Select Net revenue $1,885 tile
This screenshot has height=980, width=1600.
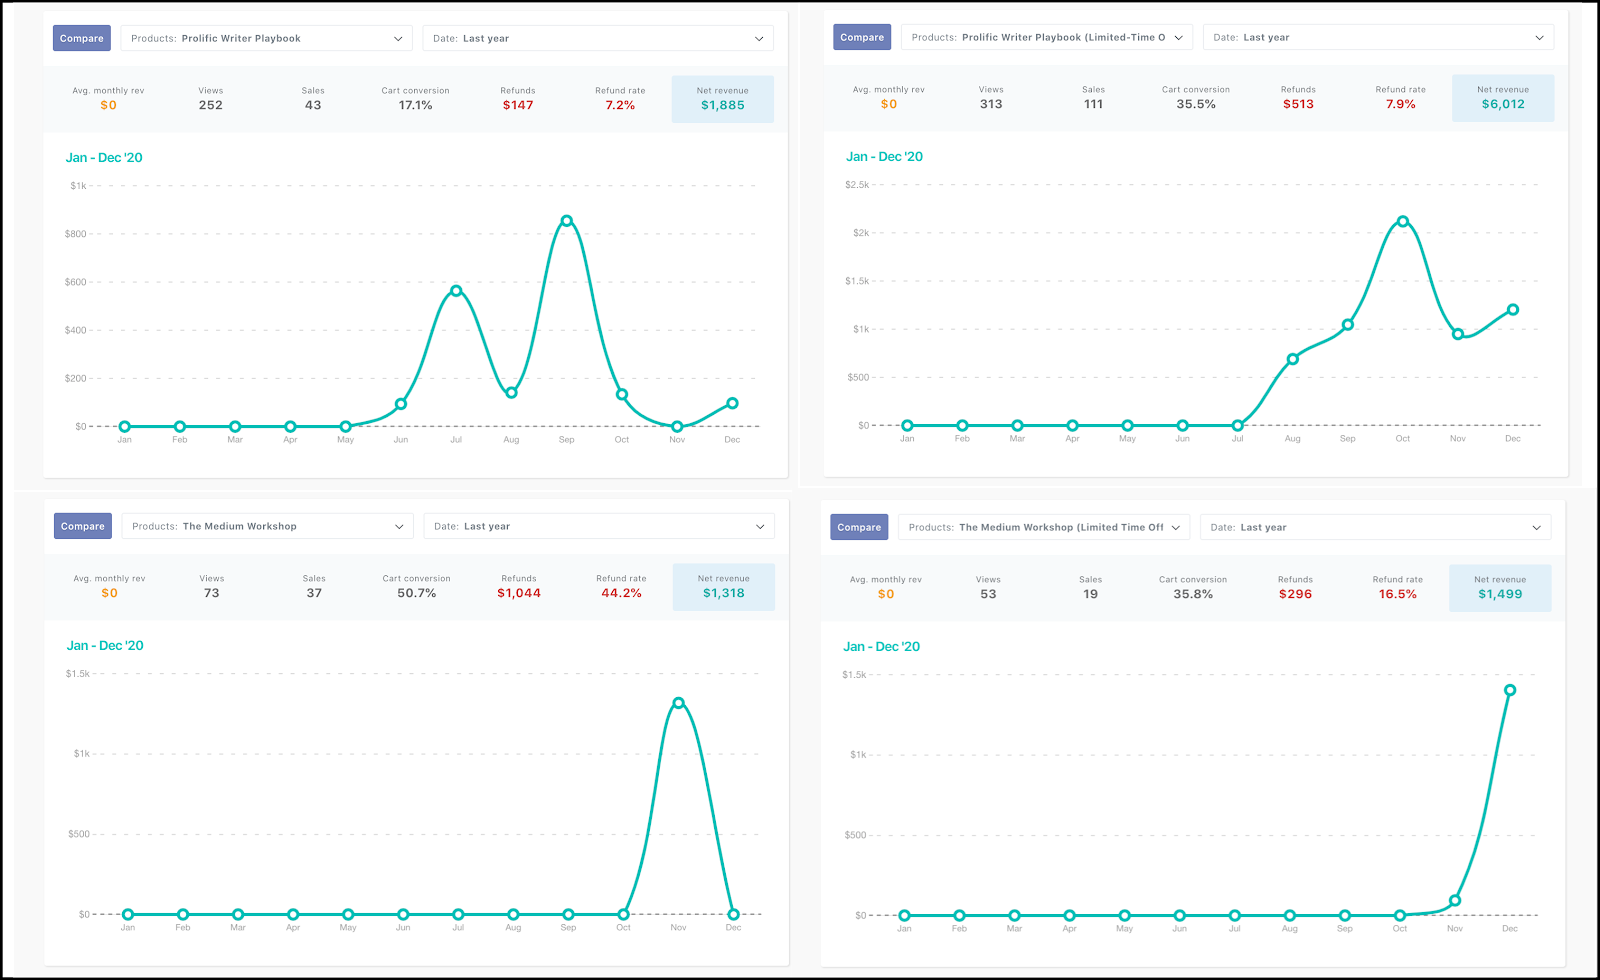723,99
